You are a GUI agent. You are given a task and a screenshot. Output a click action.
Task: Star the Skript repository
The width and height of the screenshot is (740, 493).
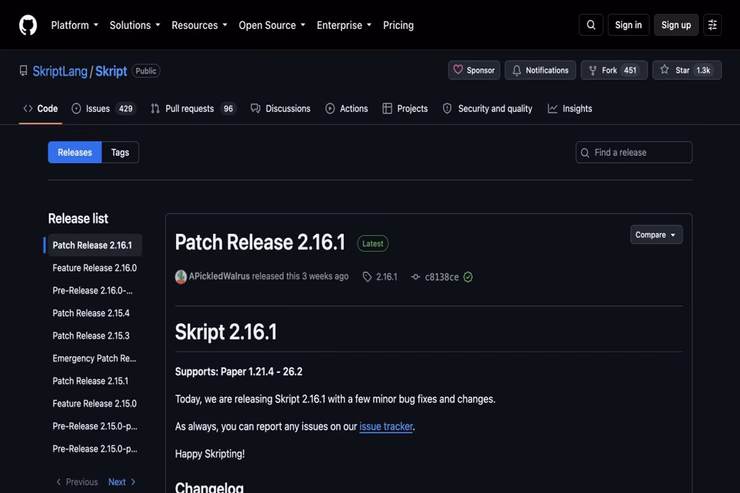coord(687,70)
